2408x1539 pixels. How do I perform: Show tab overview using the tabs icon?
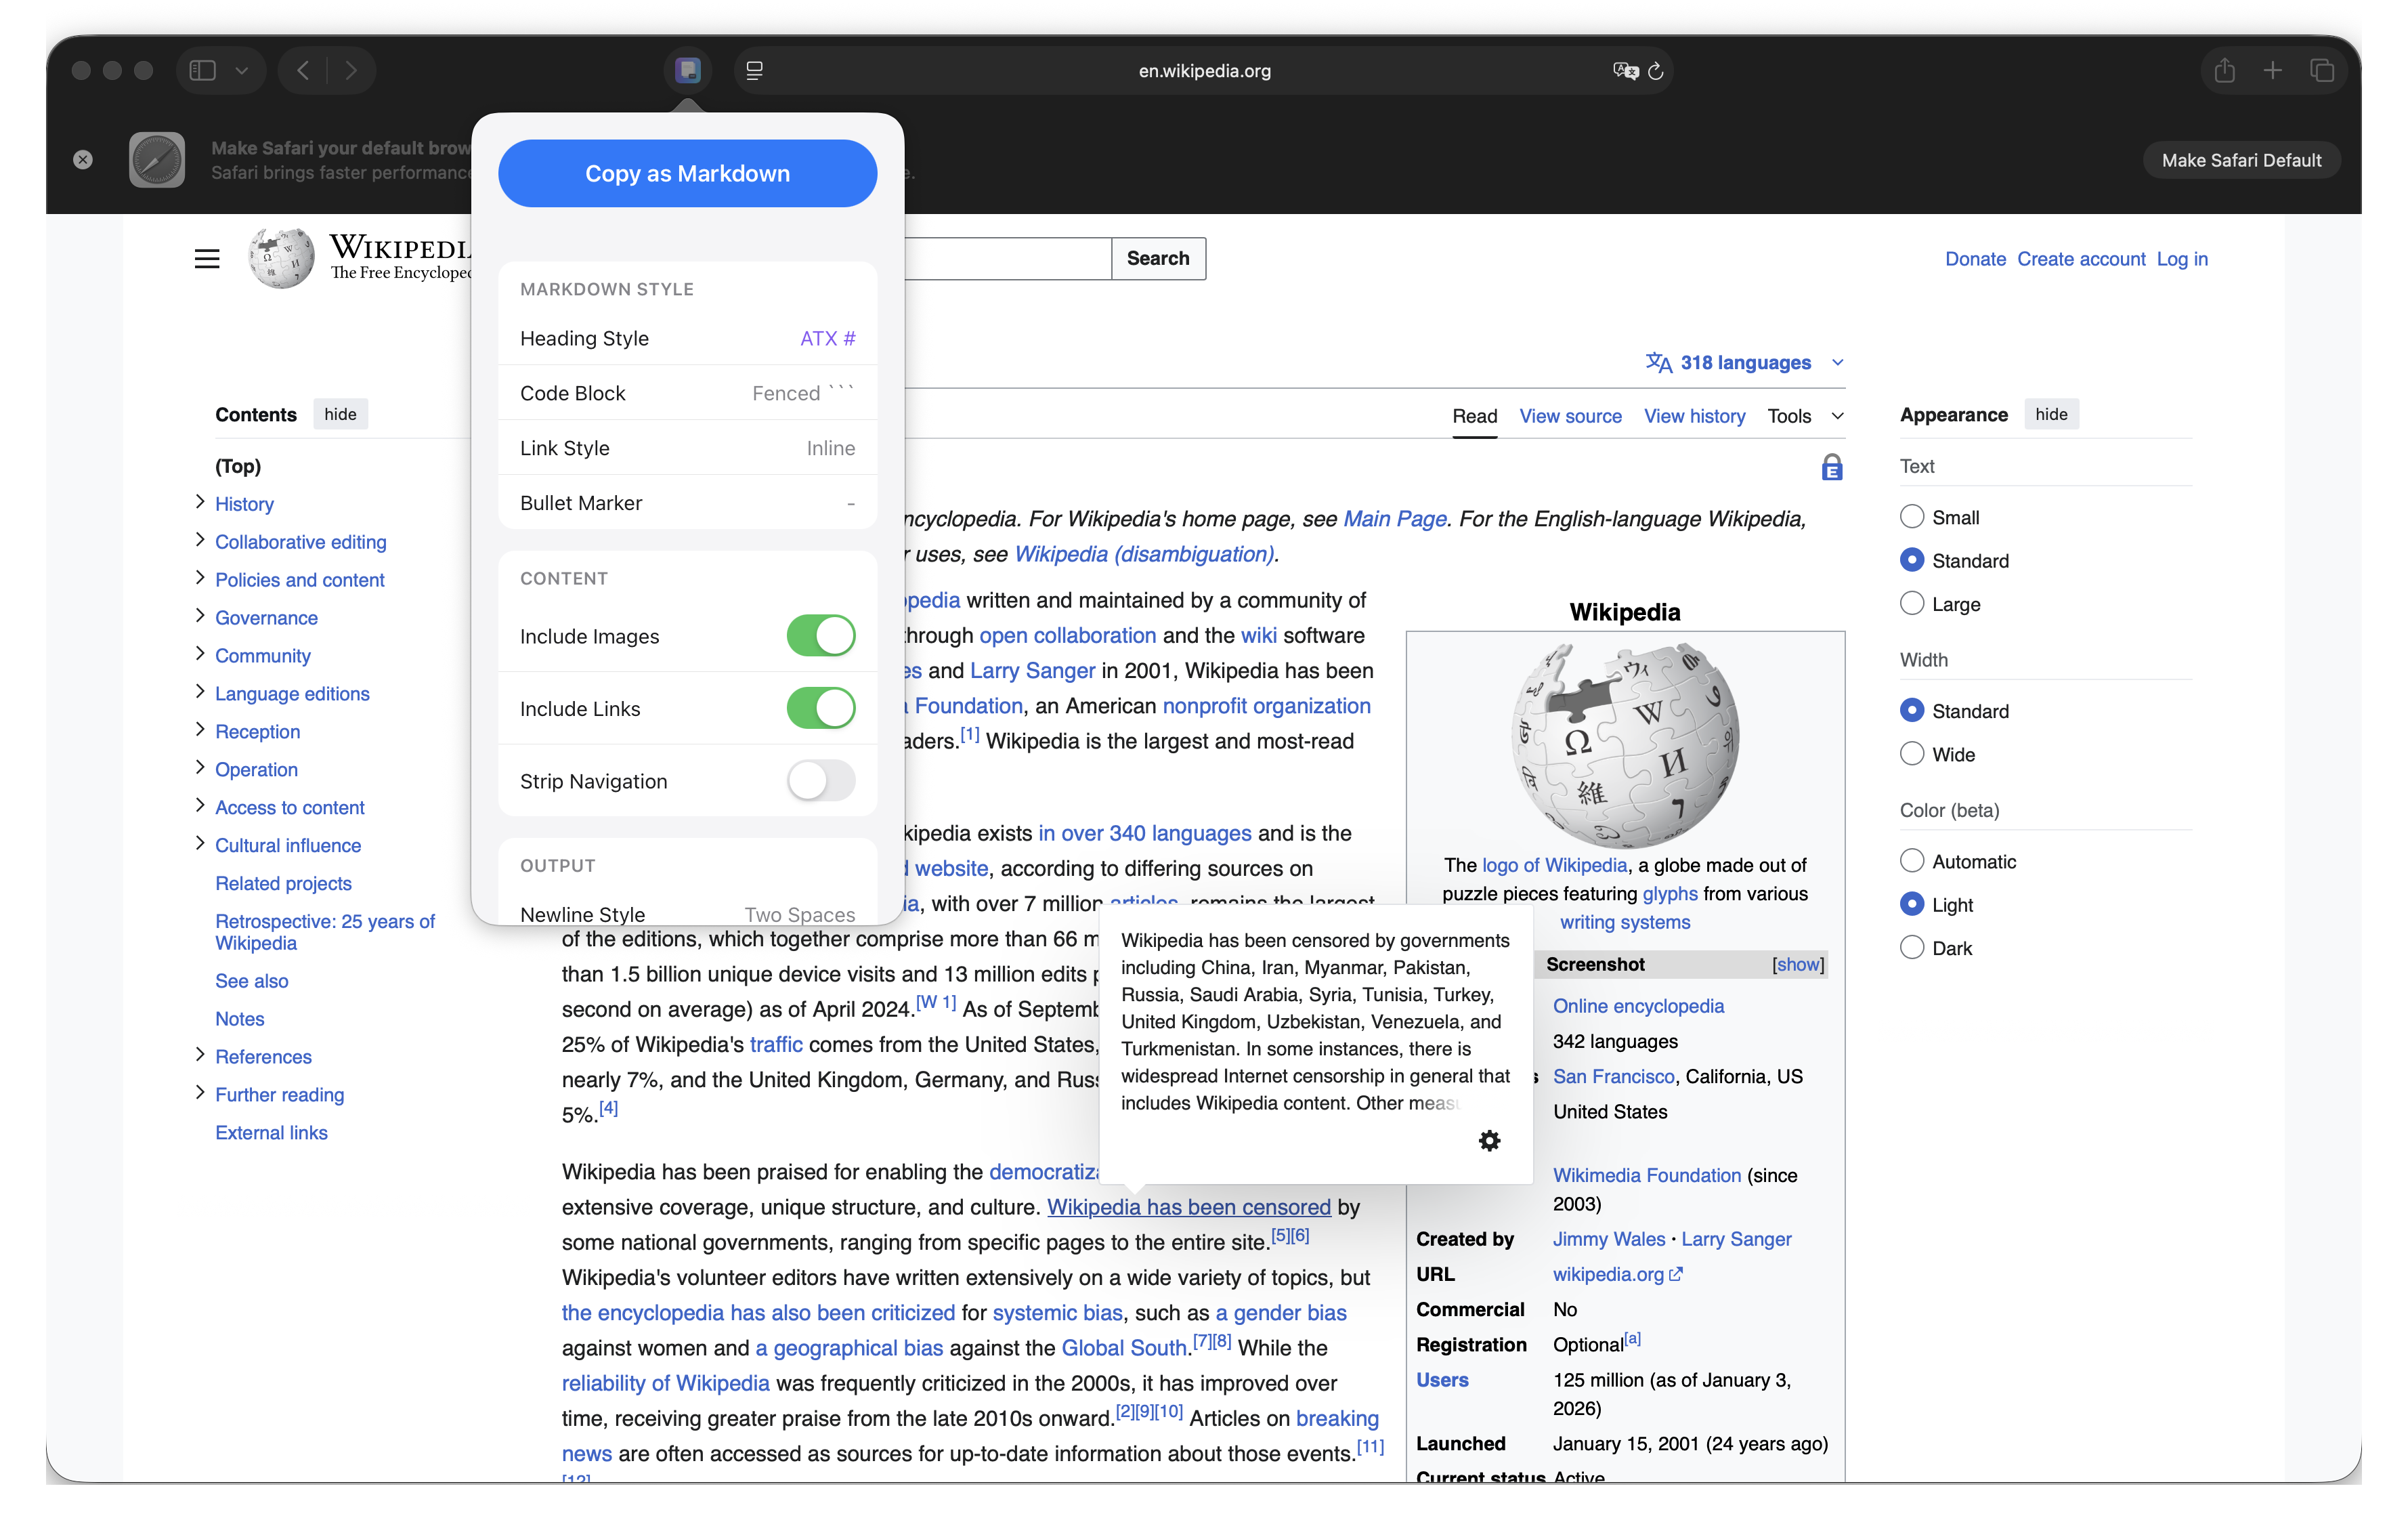pos(2323,70)
